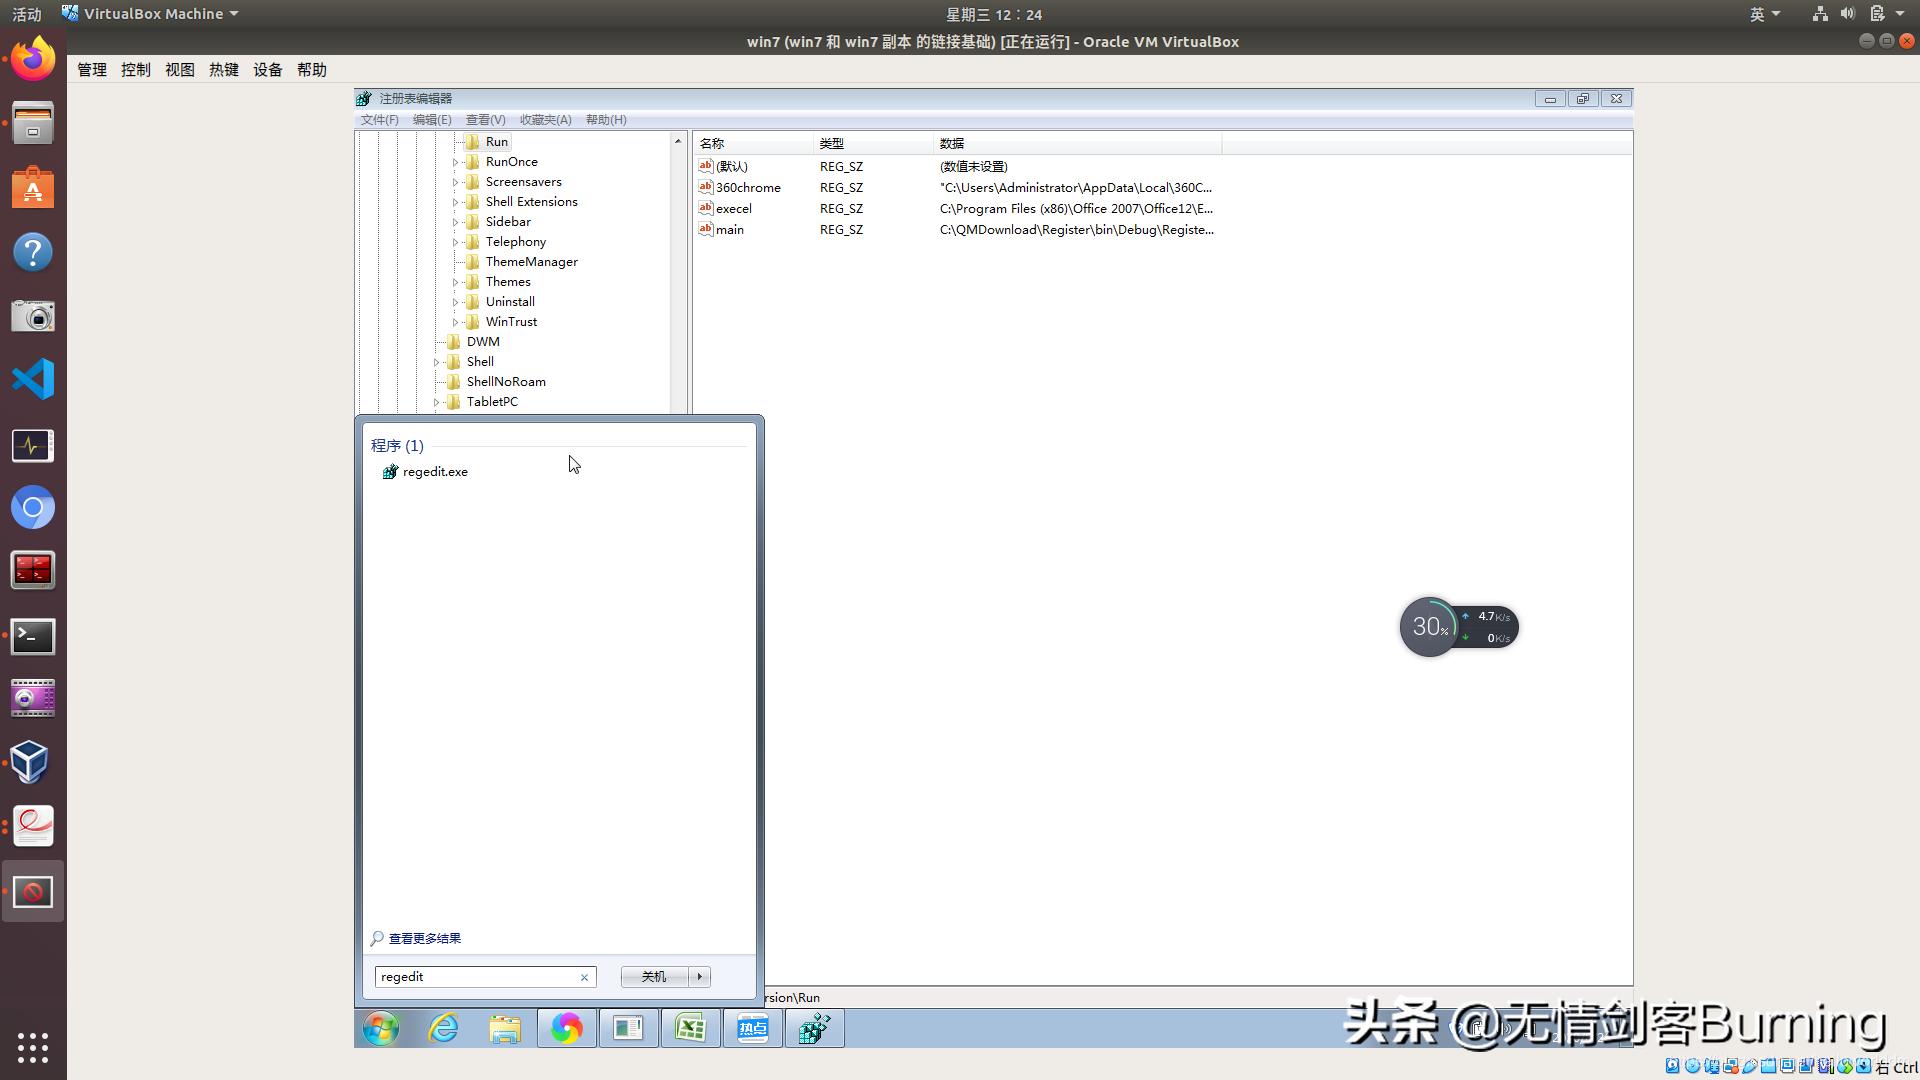Launch Internet Explorer from the taskbar

point(443,1028)
